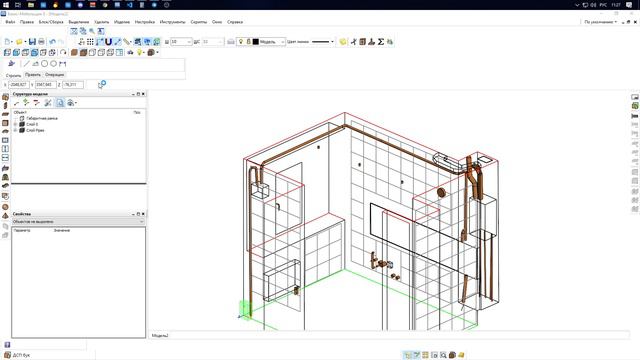Click the line drawing tool icon
The height and width of the screenshot is (360, 640).
pyautogui.click(x=27, y=64)
